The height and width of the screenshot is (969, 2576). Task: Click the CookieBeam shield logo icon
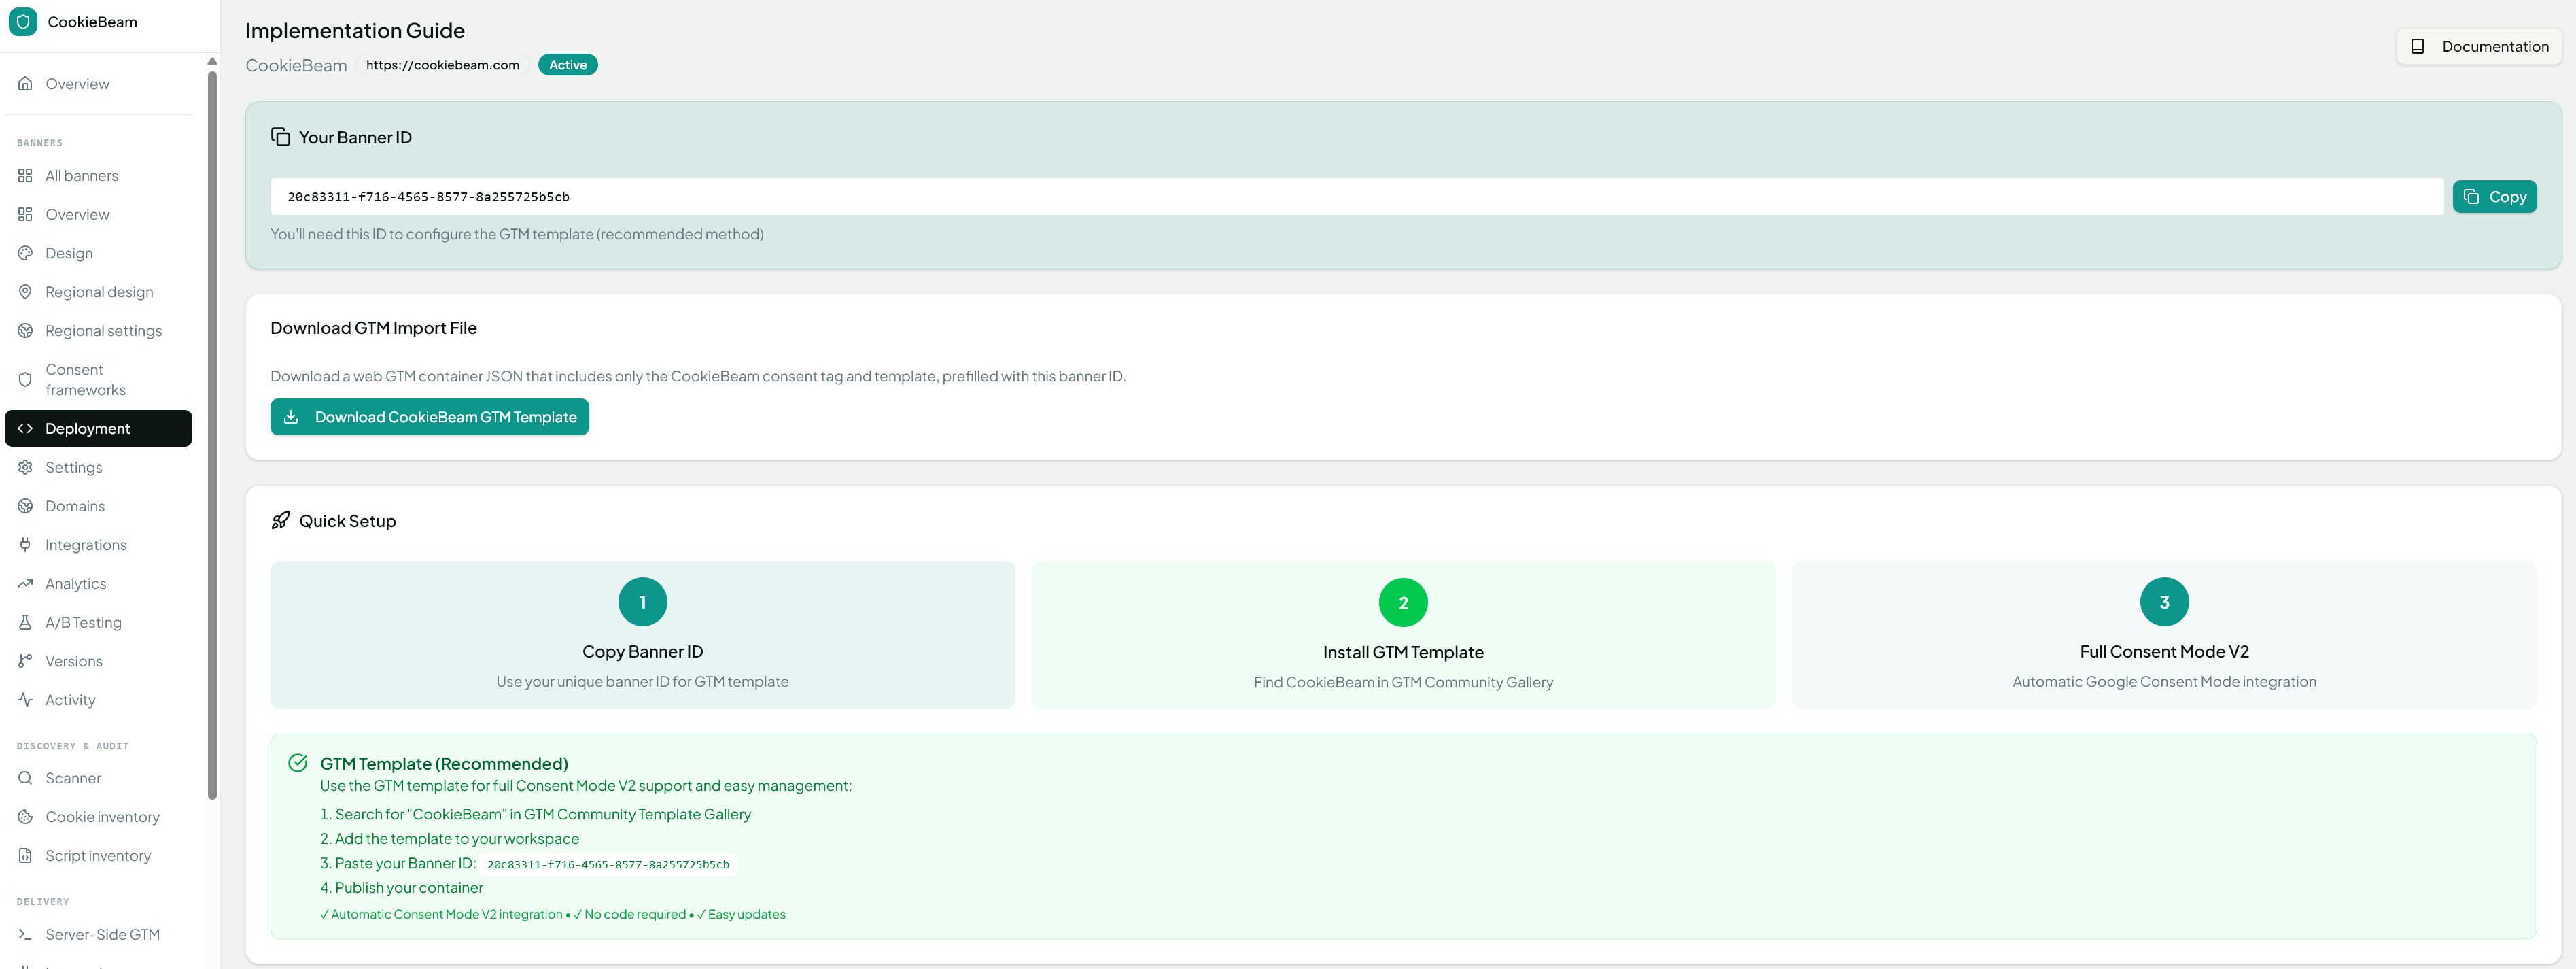coord(23,21)
